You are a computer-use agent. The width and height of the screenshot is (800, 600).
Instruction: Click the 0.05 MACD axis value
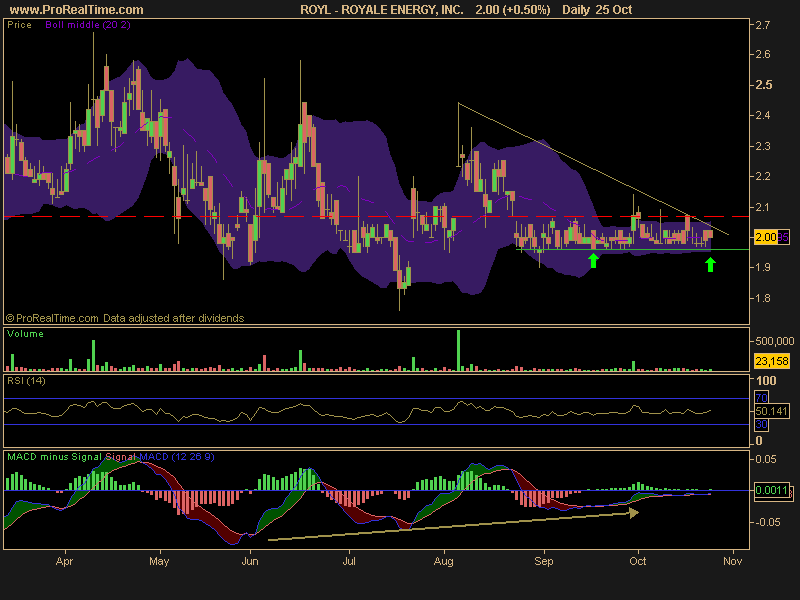point(765,460)
